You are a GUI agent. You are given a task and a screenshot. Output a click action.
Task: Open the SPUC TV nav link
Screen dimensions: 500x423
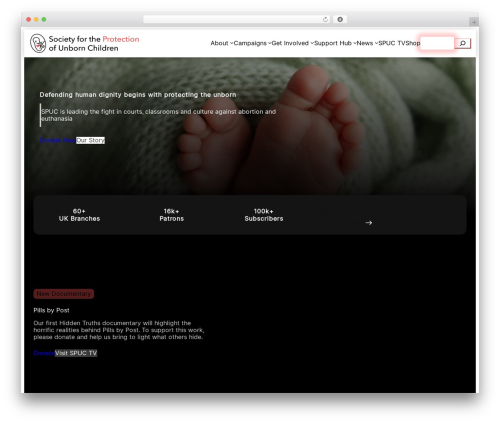pos(392,43)
